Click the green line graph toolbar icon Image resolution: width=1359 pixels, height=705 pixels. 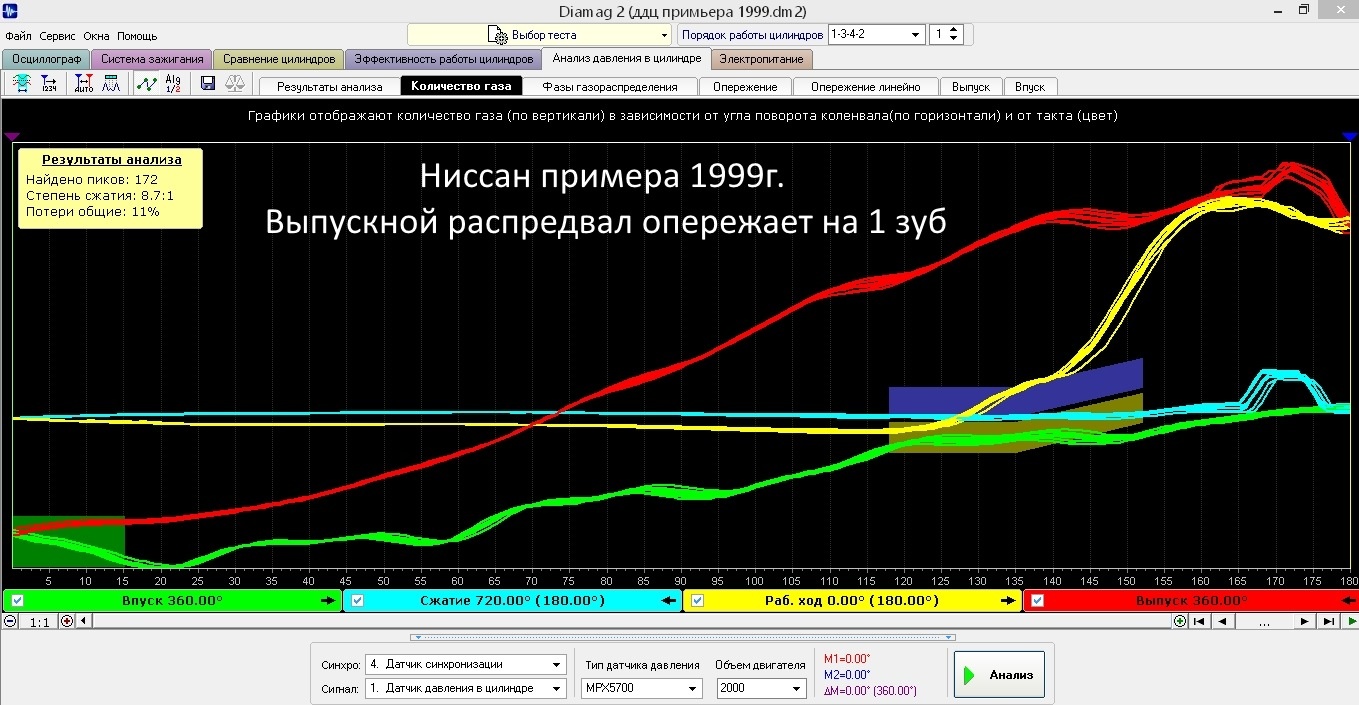point(146,84)
